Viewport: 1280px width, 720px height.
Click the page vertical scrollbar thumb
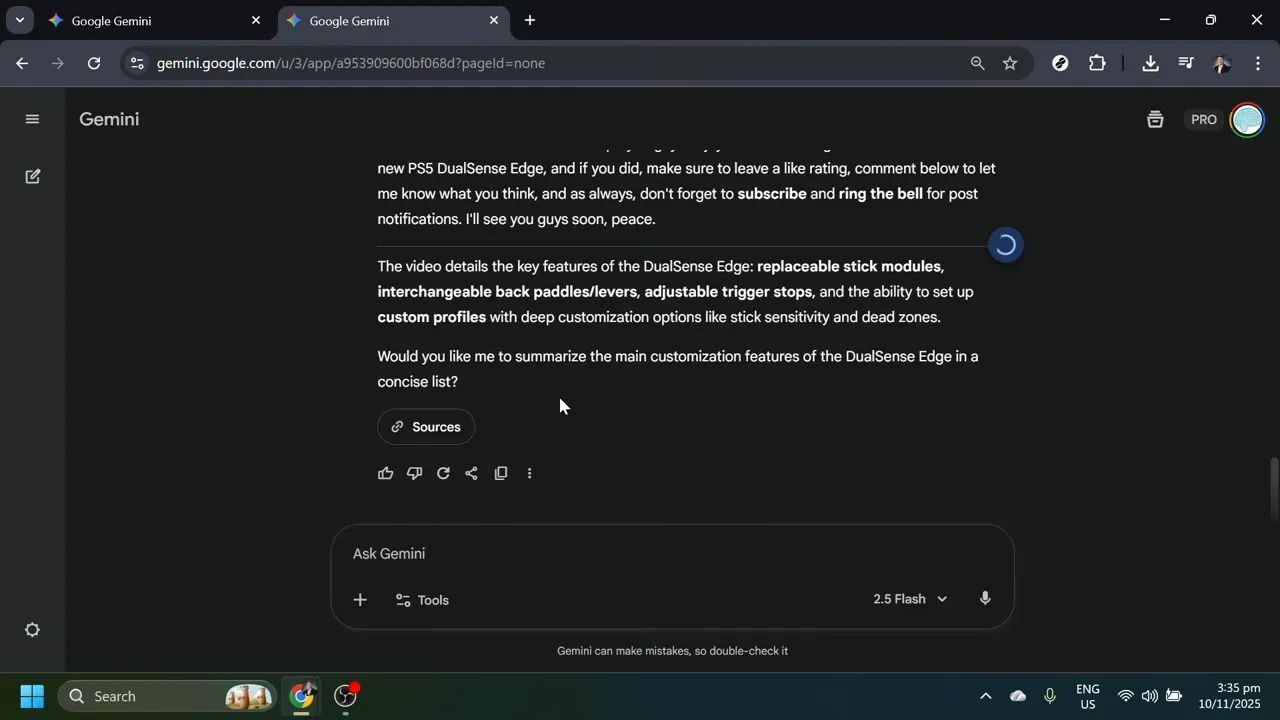1274,488
